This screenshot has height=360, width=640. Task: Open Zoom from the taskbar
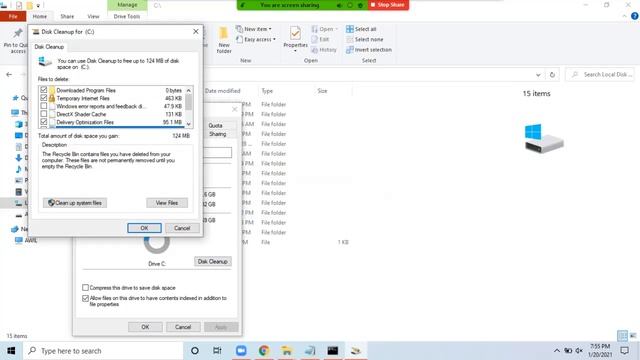[x=241, y=351]
